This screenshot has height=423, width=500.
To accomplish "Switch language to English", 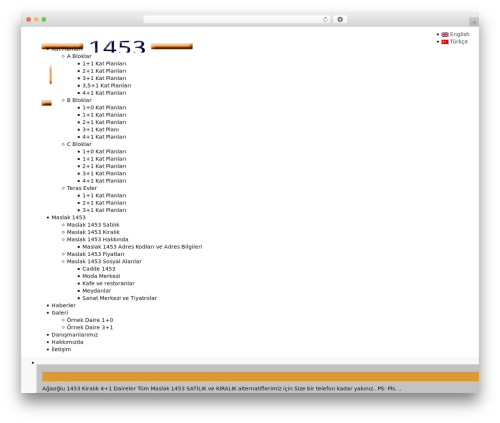I will 459,34.
